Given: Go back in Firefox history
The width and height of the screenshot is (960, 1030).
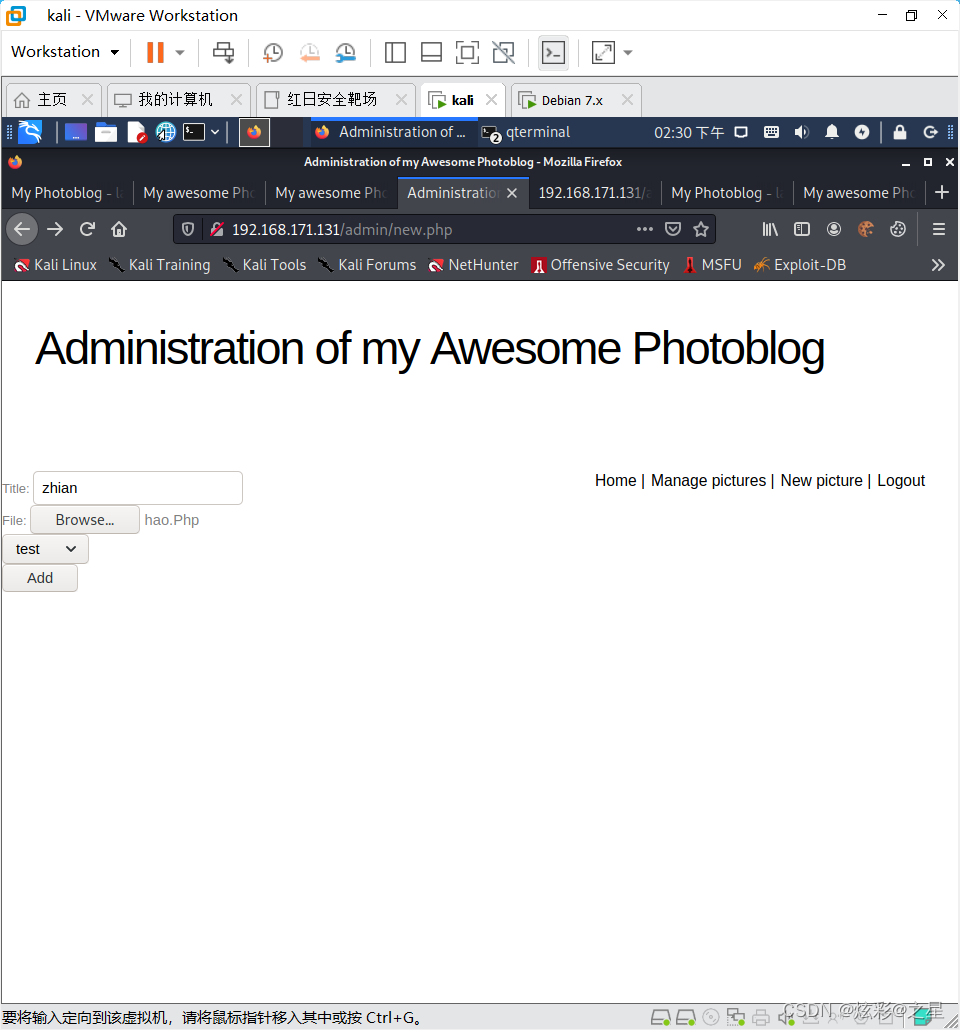Looking at the screenshot, I should pyautogui.click(x=22, y=229).
